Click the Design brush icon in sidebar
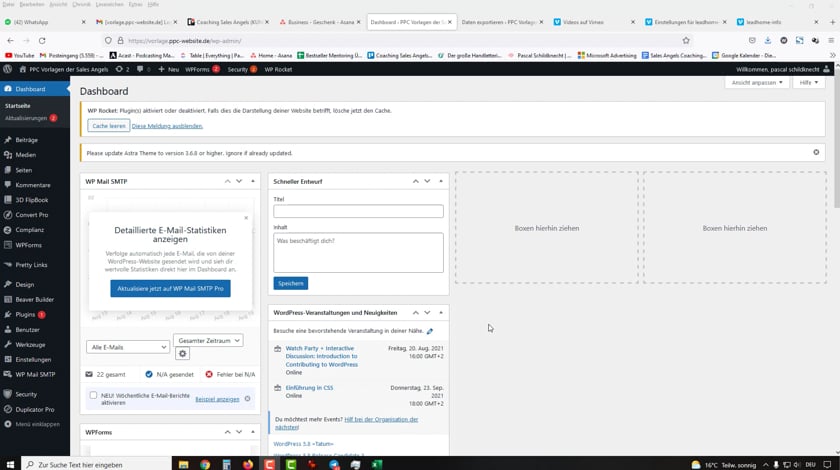840x470 pixels. (x=8, y=285)
